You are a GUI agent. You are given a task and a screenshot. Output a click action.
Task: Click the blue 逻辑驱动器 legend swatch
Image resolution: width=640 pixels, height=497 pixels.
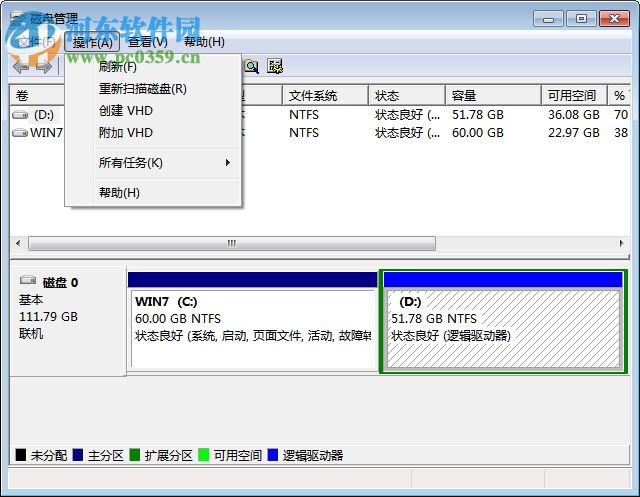[273, 455]
